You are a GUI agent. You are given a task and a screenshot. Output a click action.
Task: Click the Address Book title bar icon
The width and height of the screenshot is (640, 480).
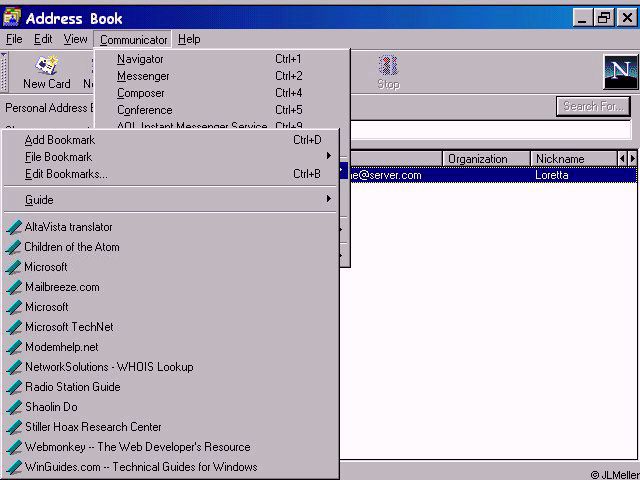(x=12, y=18)
